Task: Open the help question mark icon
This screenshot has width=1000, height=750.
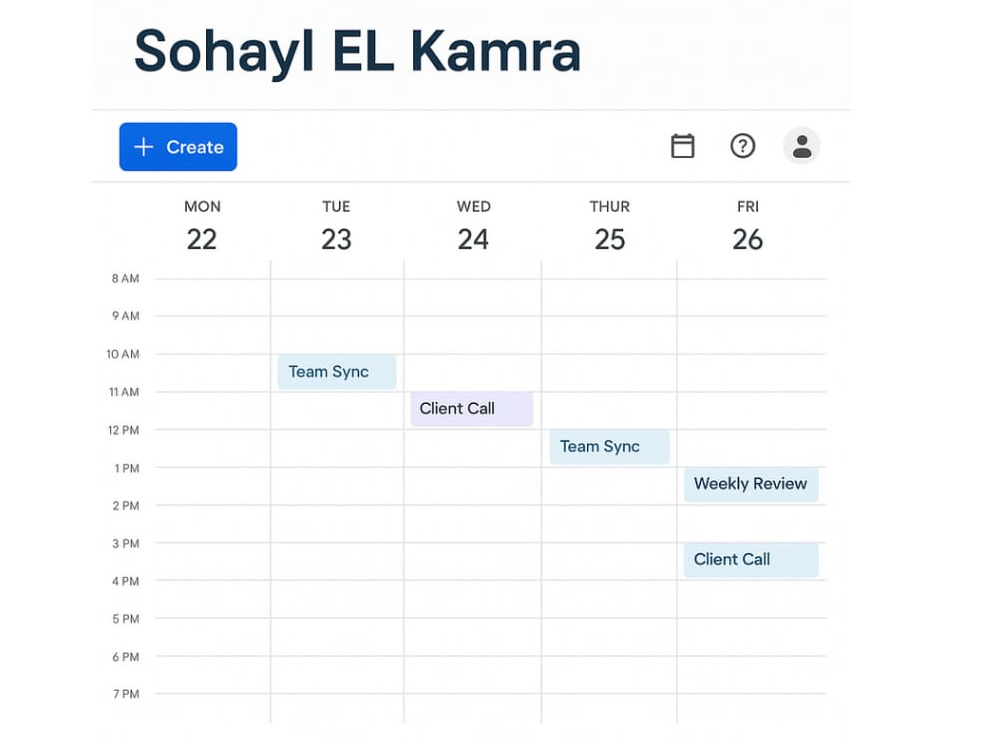Action: point(742,146)
